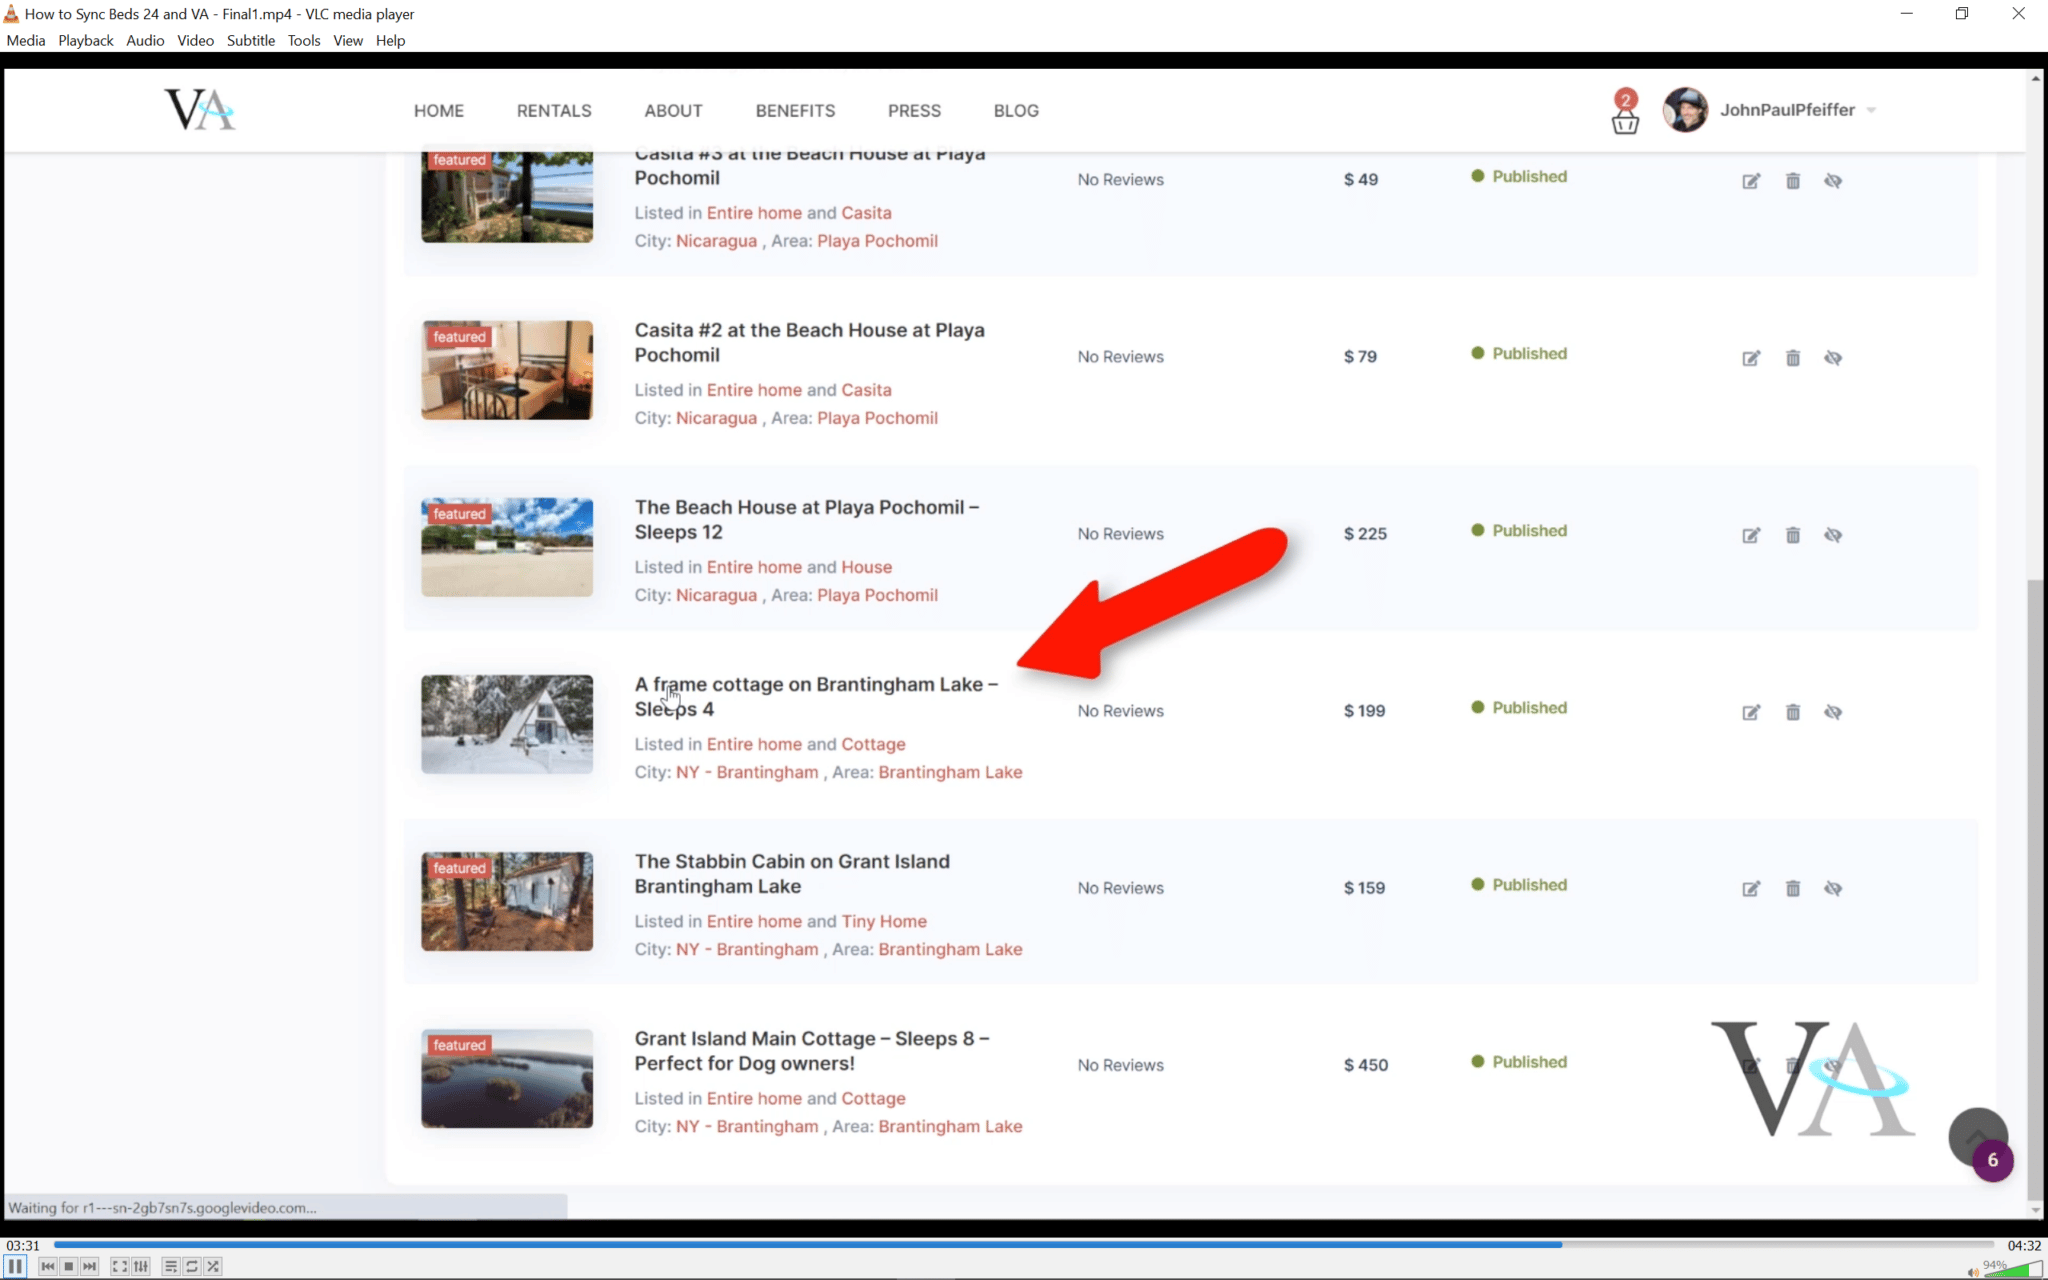The height and width of the screenshot is (1280, 2048).
Task: Stop the video playback
Action: click(69, 1266)
